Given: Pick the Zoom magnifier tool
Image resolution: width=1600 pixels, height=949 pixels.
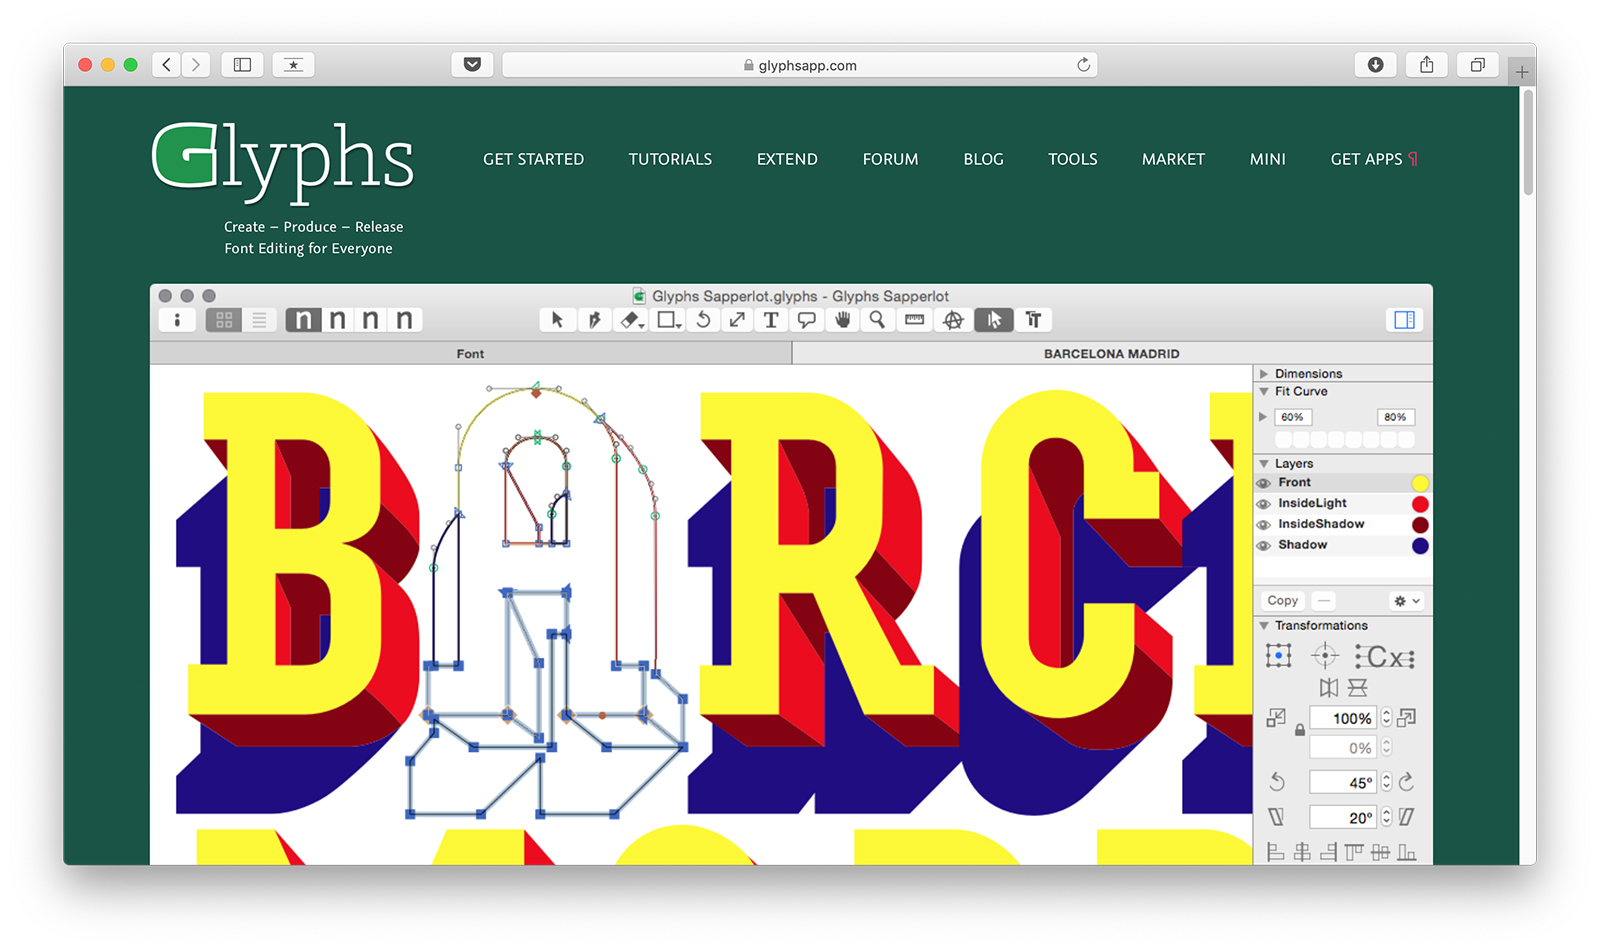Looking at the screenshot, I should point(877,320).
